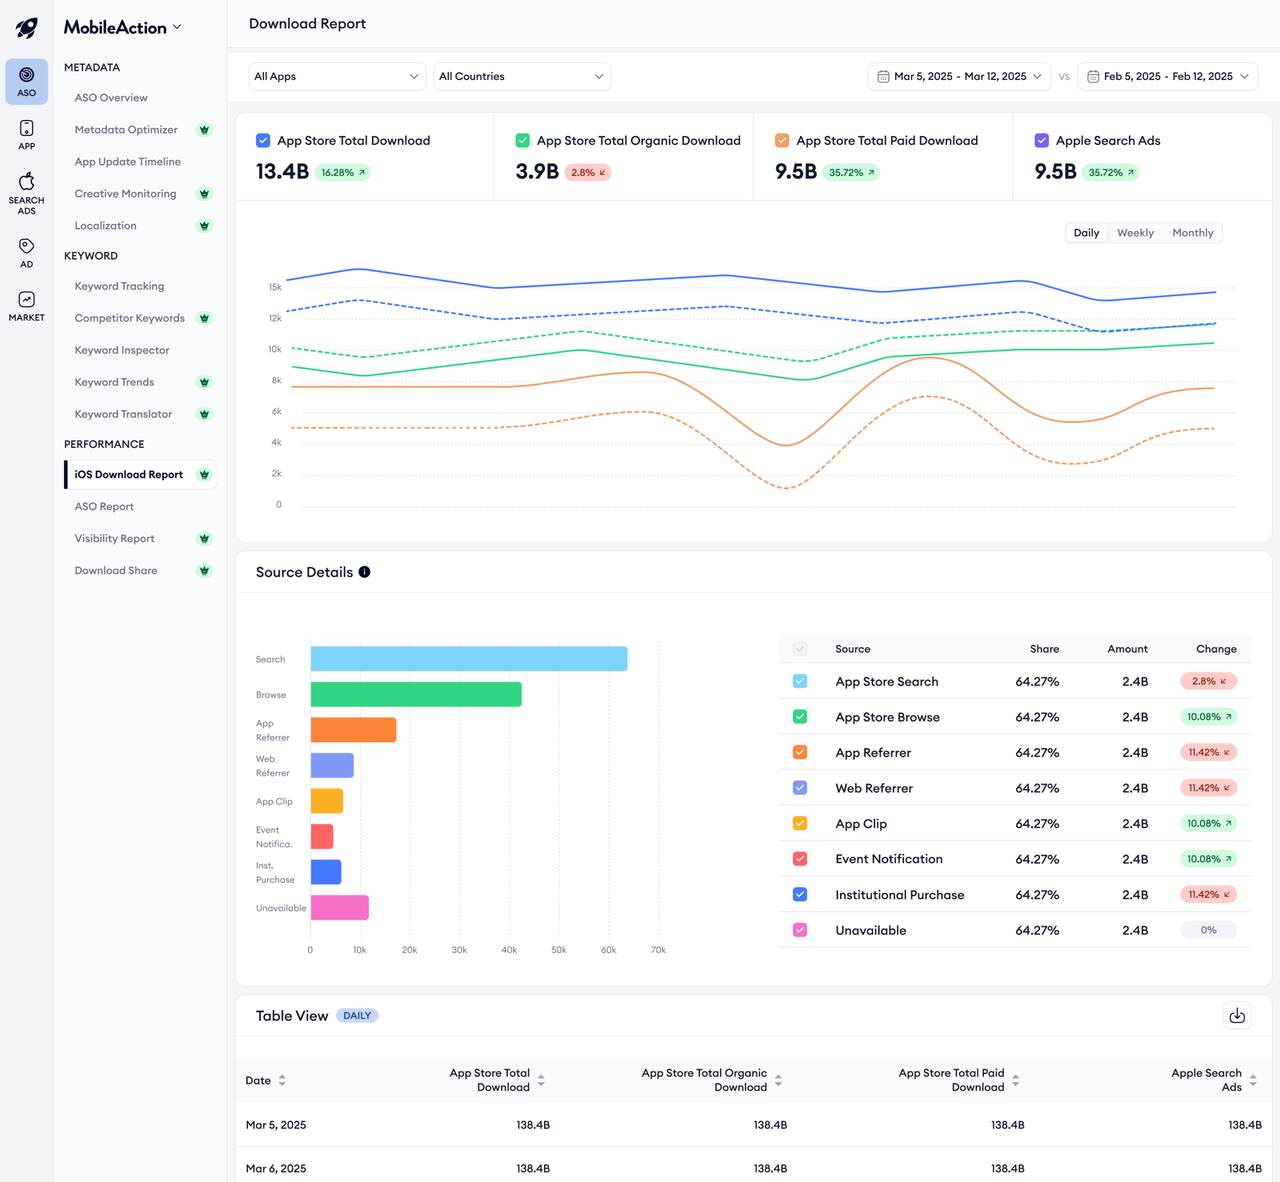
Task: Open Competitor Keywords page
Action: point(130,318)
